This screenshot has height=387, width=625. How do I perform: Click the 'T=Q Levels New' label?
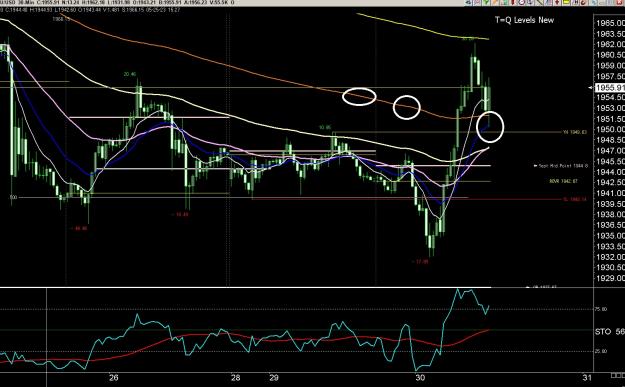click(x=524, y=20)
